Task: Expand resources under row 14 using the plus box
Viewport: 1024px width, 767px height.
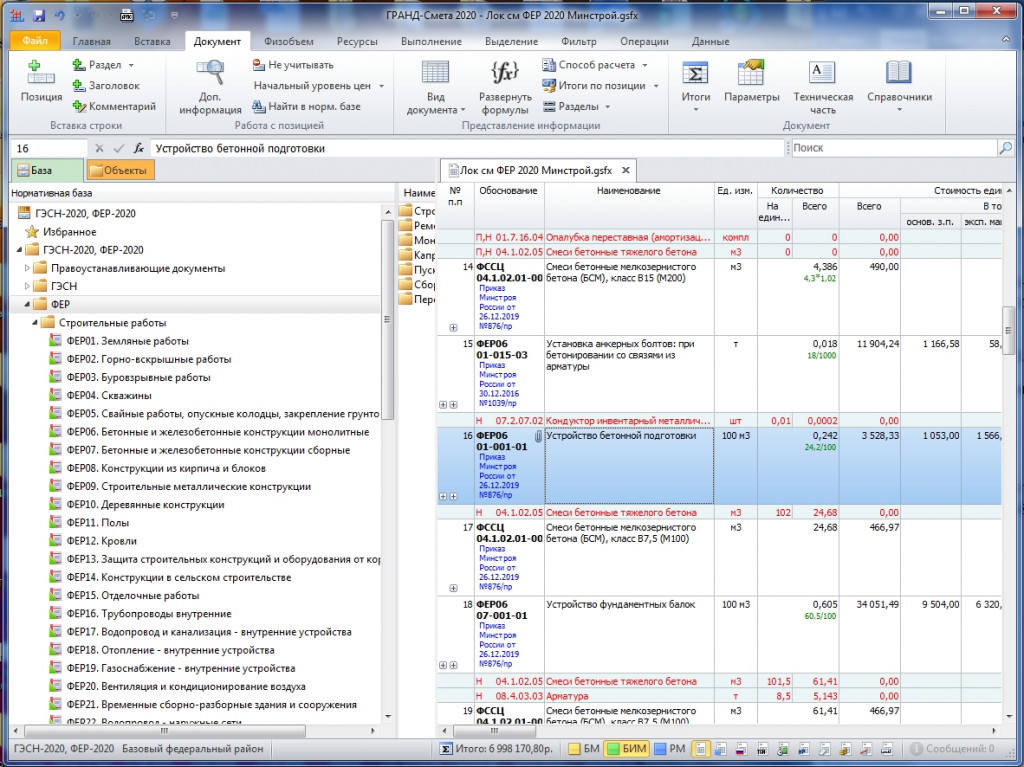Action: pos(453,327)
